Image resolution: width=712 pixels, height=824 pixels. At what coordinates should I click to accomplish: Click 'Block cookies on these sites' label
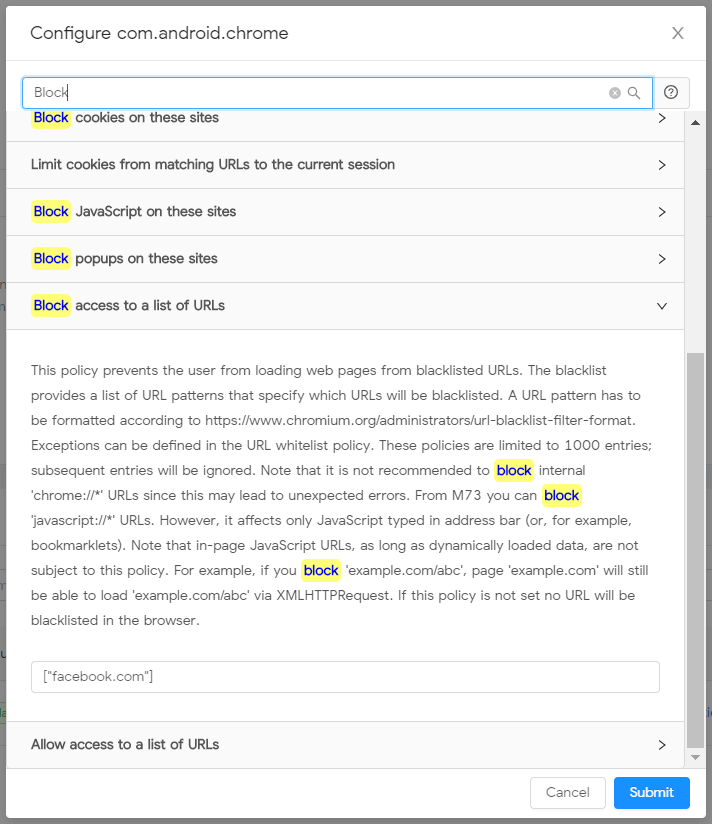click(x=125, y=117)
